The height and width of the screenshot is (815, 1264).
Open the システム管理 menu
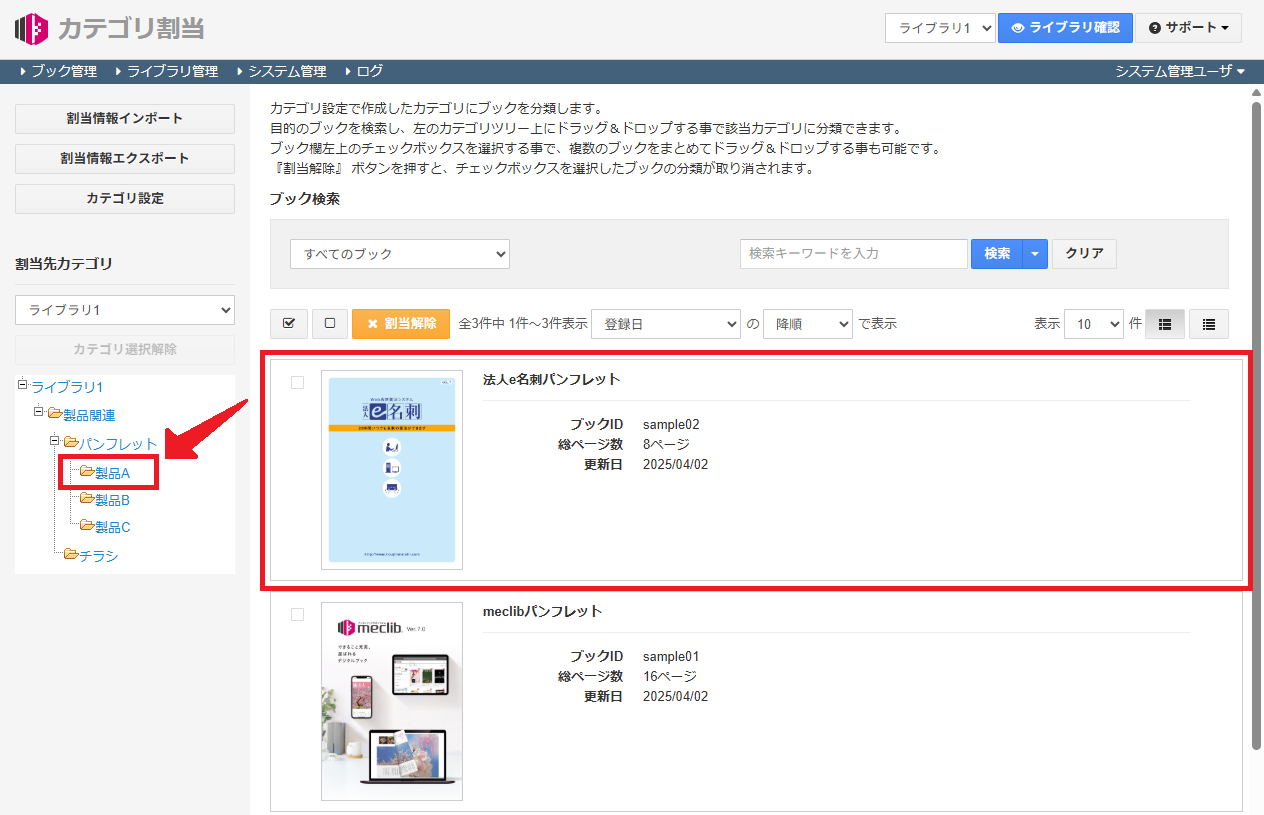tap(282, 71)
